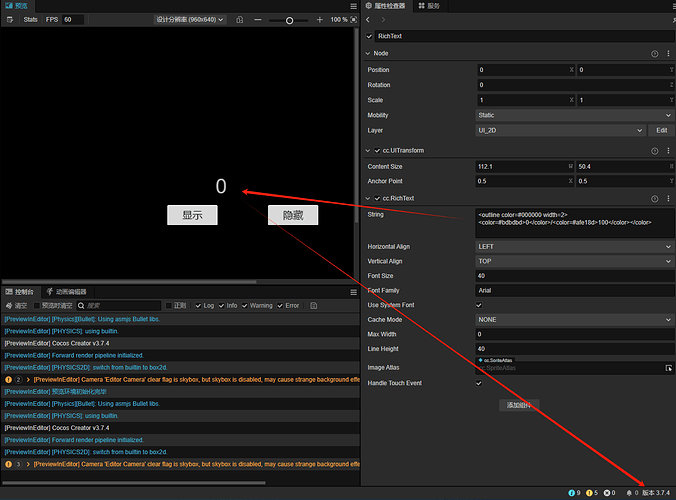Viewport: 676px width, 500px height.
Task: Toggle clear-on-preview checkbox in console
Action: coord(37,306)
